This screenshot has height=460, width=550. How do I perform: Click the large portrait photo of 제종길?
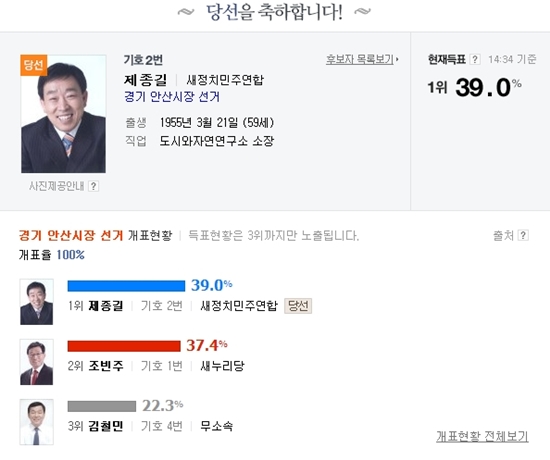click(x=63, y=114)
